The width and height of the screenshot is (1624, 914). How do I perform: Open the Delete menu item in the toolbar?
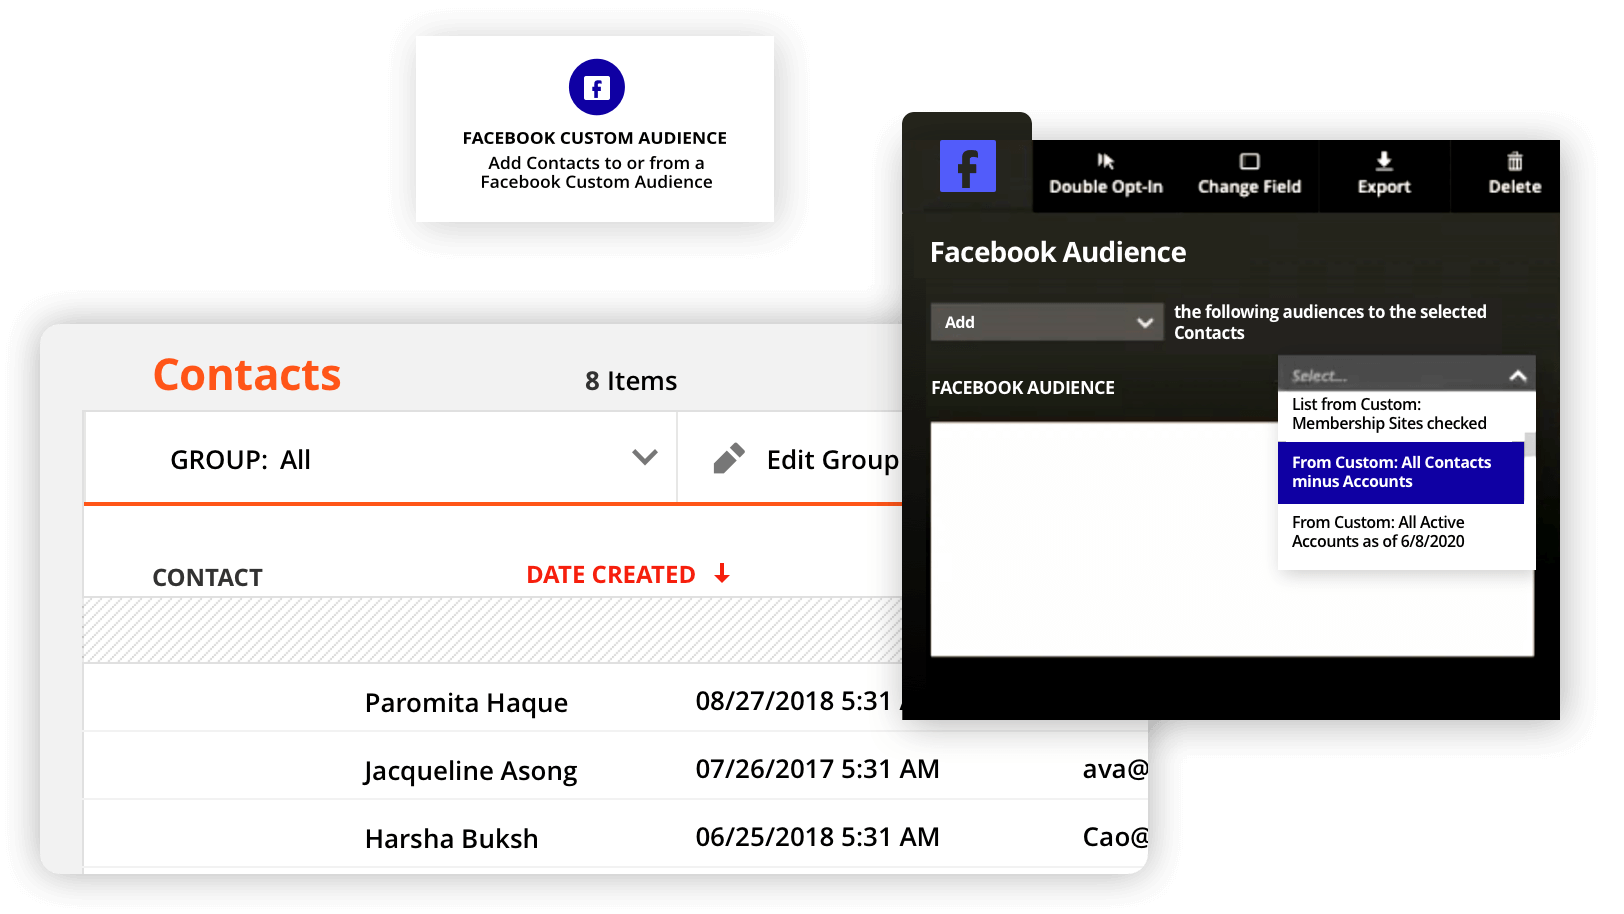point(1514,175)
